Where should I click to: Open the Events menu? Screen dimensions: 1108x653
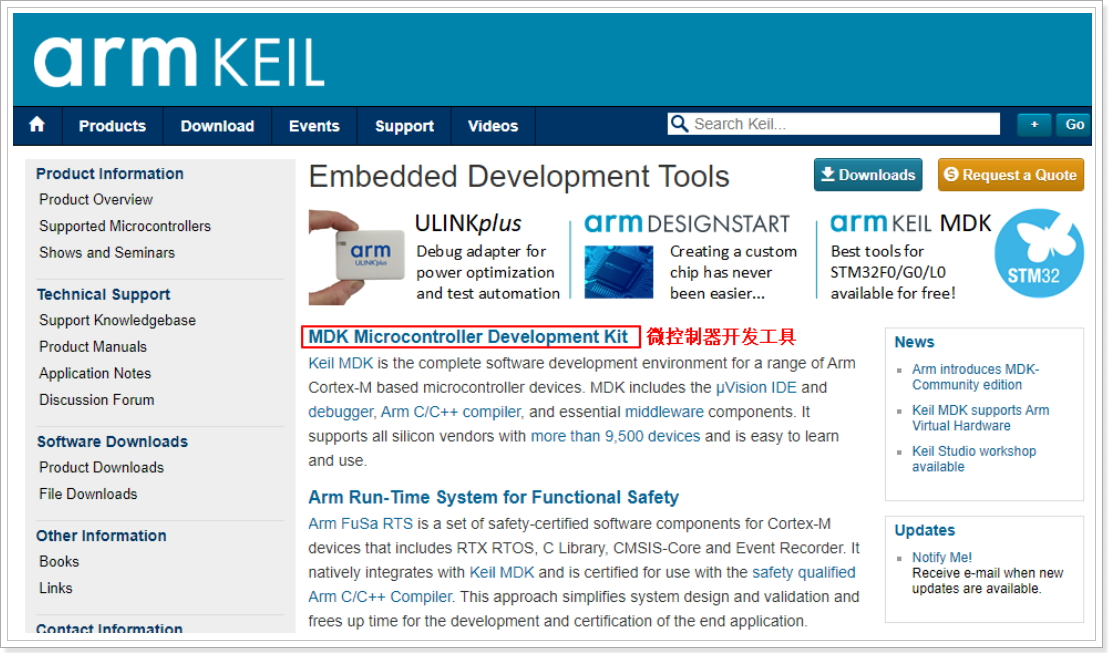click(x=314, y=126)
